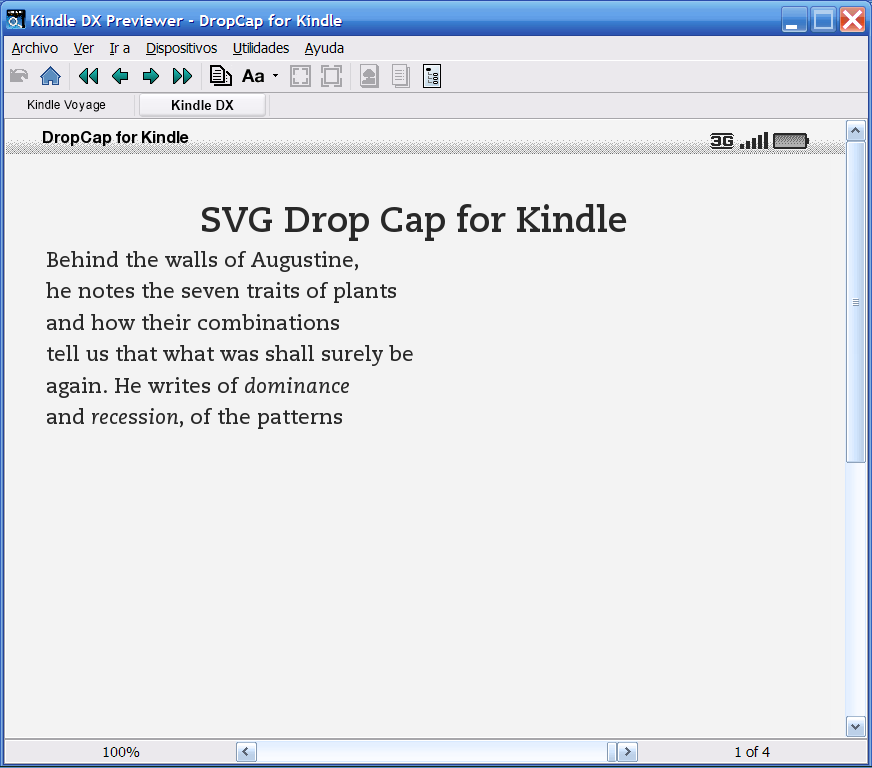Screen dimensions: 872x768
Task: Click the vertical scrollbar down arrow
Action: (855, 726)
